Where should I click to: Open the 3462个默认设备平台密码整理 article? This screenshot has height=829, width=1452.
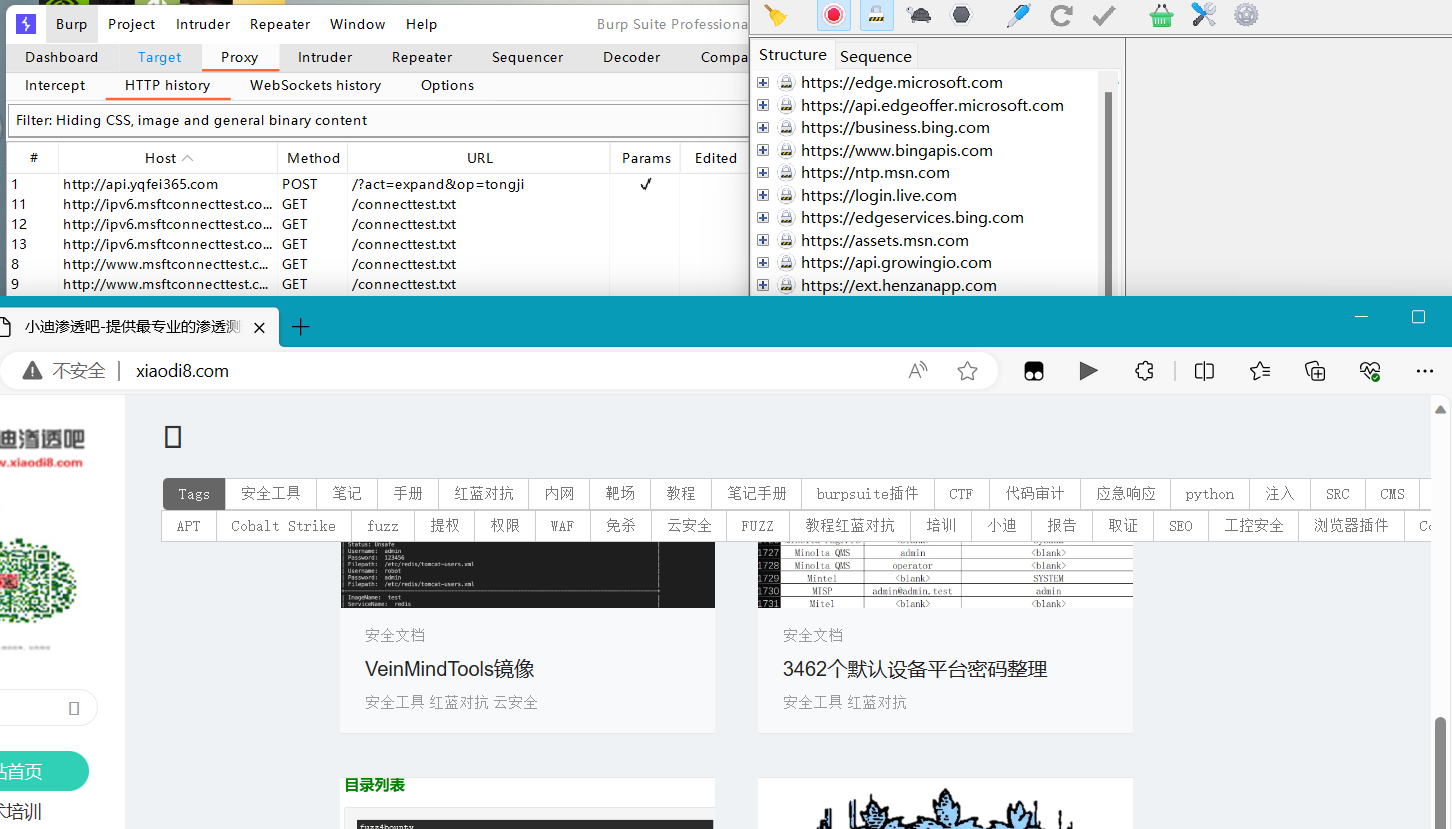coord(915,669)
